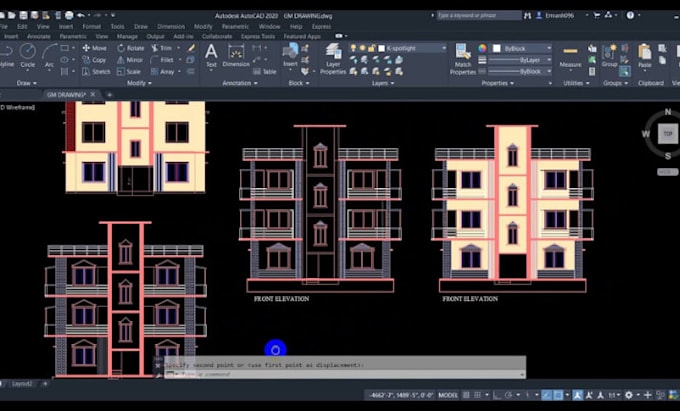Click MODEL space button in status bar
680x411 pixels.
(x=448, y=395)
